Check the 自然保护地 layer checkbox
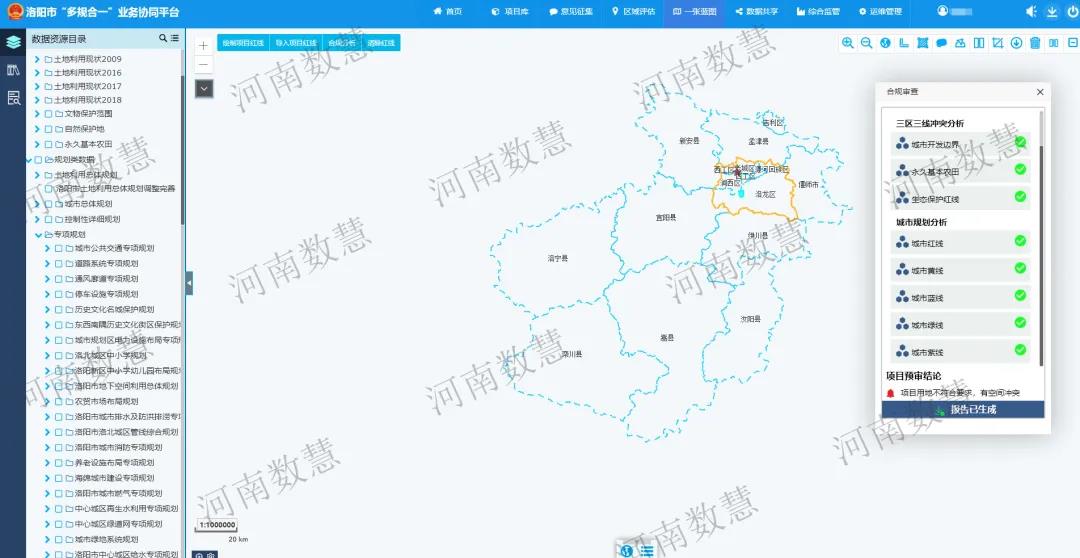The width and height of the screenshot is (1080, 558). point(48,129)
